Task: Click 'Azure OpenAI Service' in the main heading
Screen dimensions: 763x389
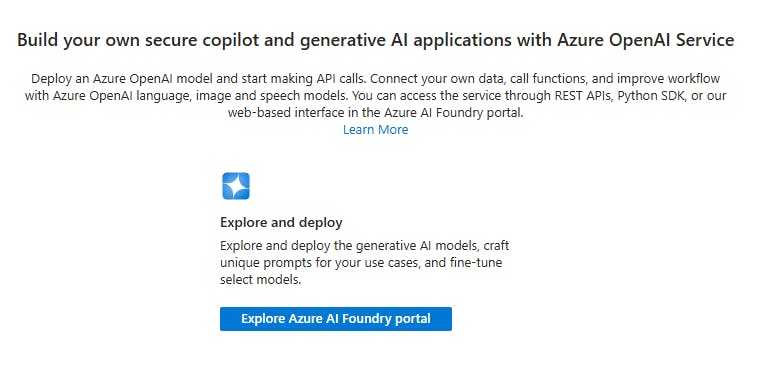Action: 646,39
